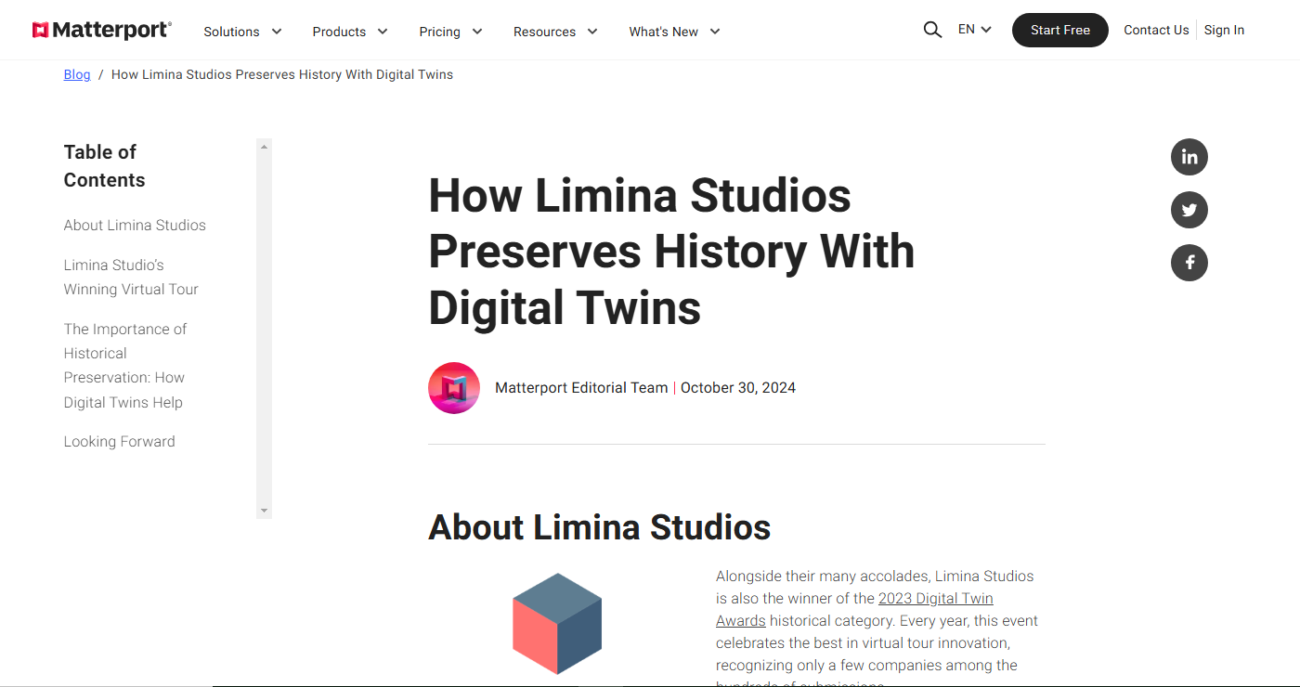Share article on LinkedIn
The image size is (1300, 687).
[x=1189, y=157]
